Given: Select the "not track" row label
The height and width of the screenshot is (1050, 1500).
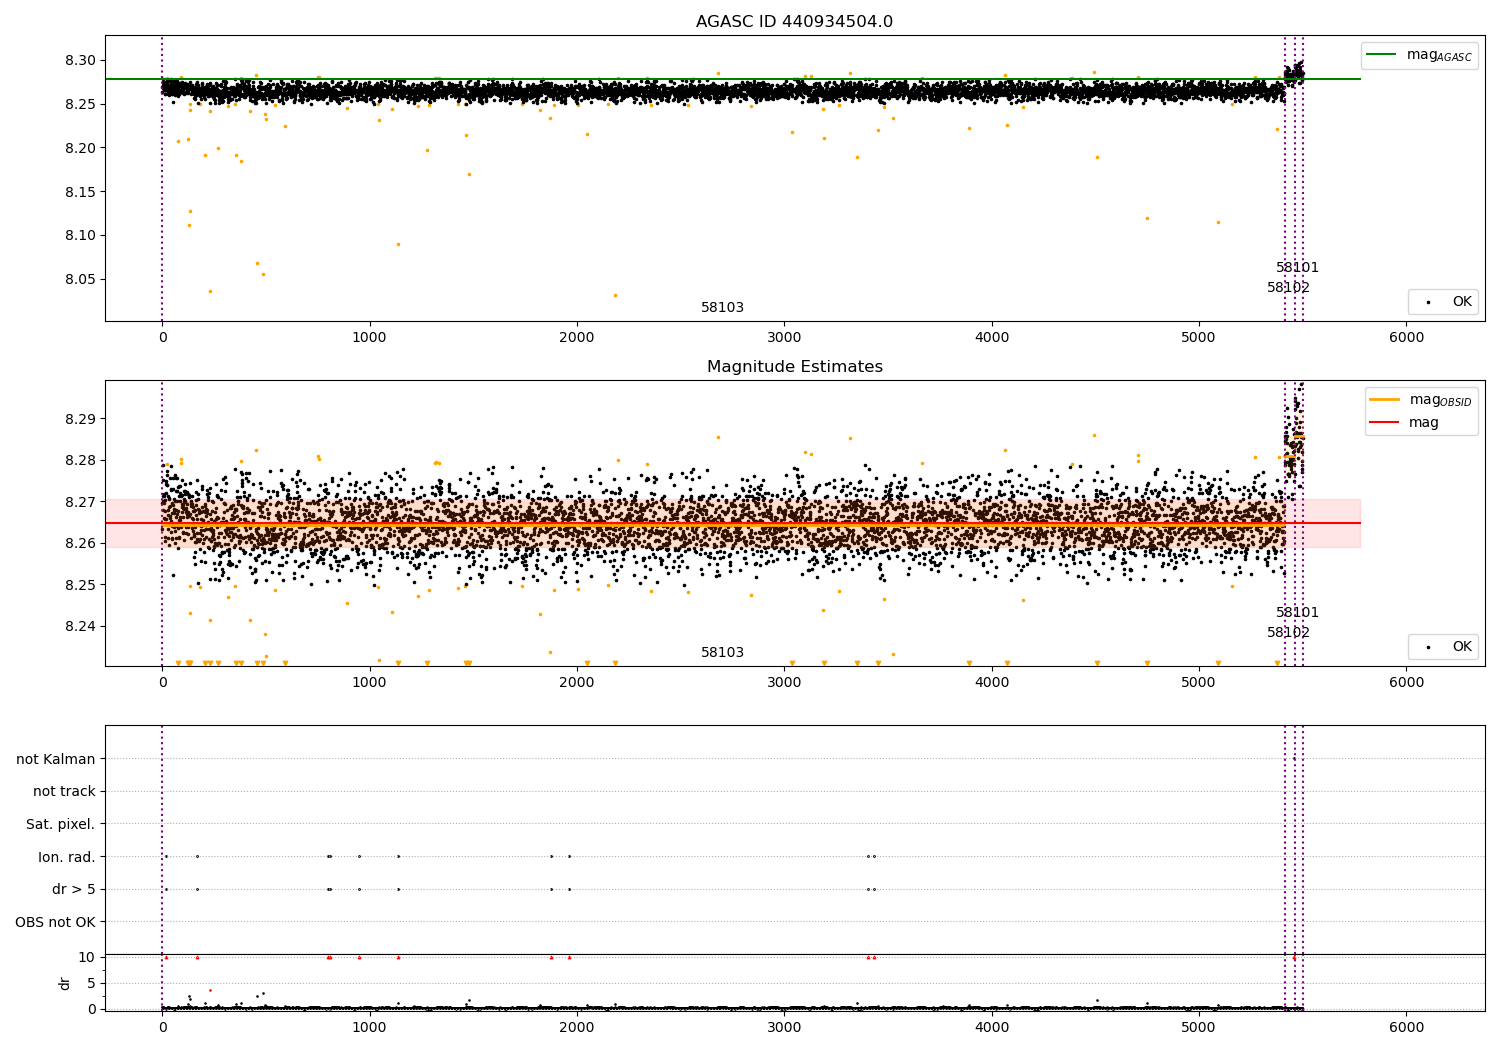Looking at the screenshot, I should pos(64,792).
